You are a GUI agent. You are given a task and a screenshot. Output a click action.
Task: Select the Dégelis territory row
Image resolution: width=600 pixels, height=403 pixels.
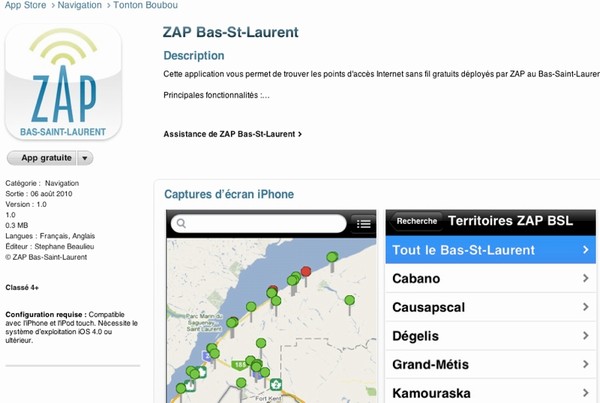pyautogui.click(x=491, y=336)
